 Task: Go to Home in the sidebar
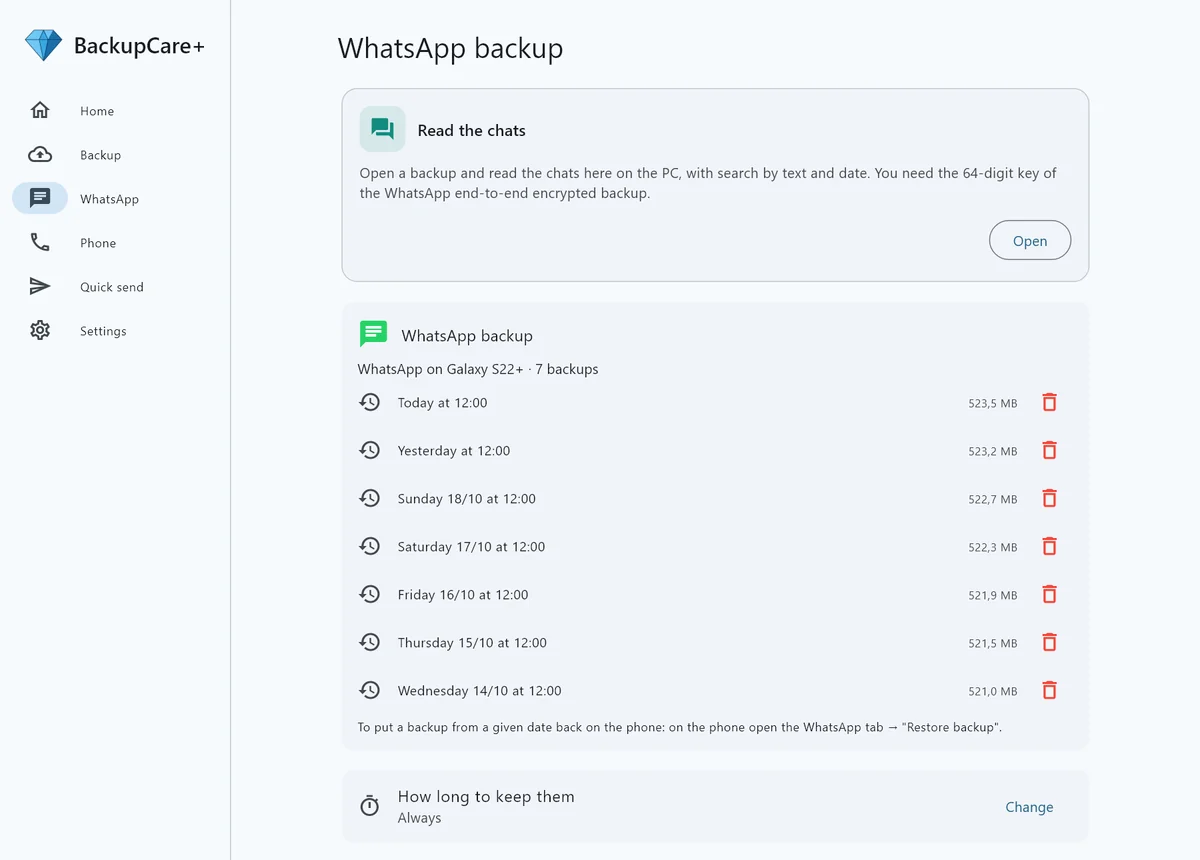coord(97,111)
